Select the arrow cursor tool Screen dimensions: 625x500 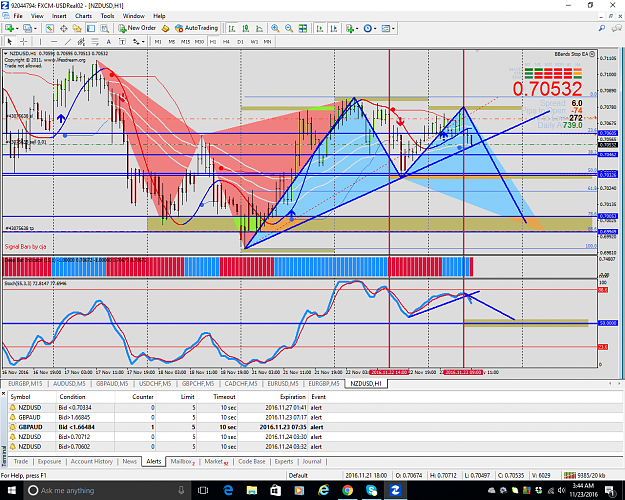(10, 41)
